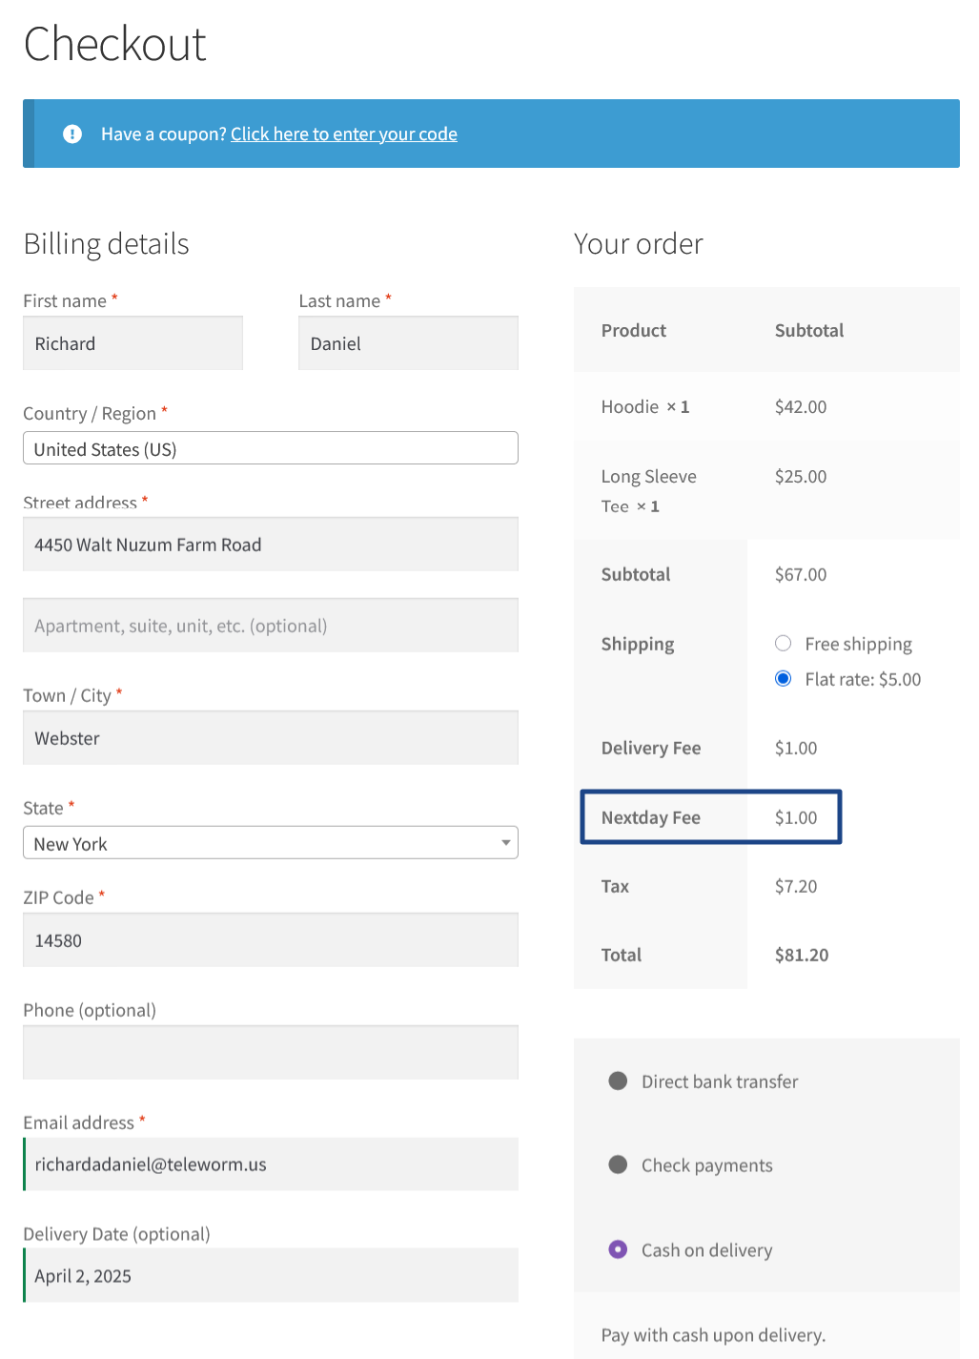Click the ZIP Code field
979x1359 pixels.
point(270,941)
